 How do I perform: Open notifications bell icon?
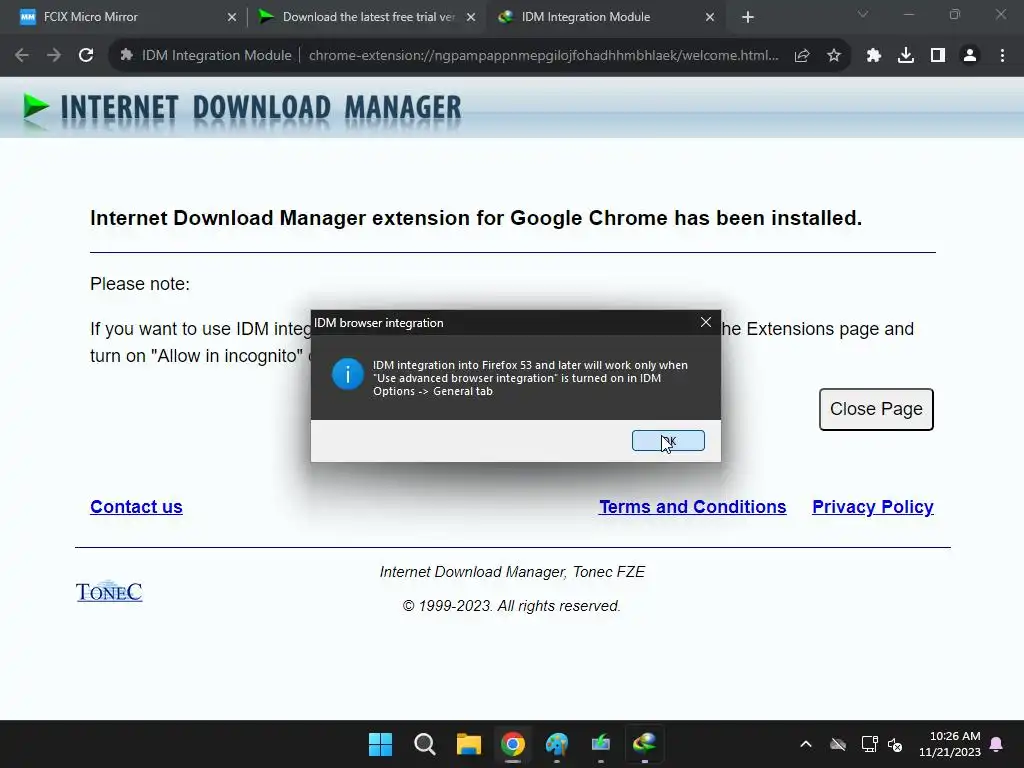point(997,744)
